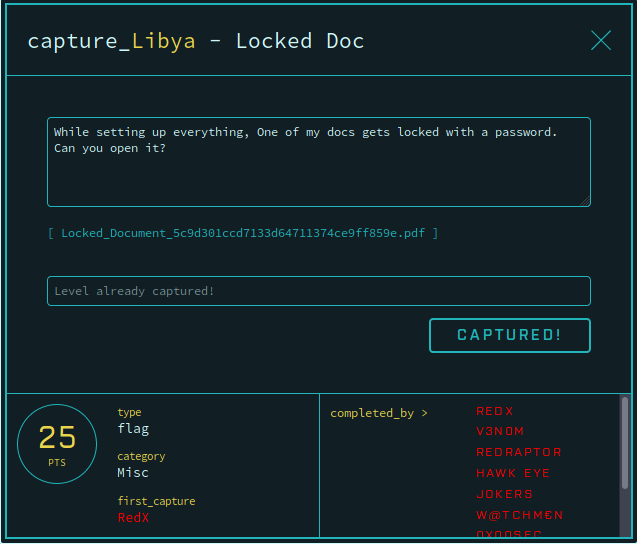Click the 25 PTS points circle

(57, 444)
